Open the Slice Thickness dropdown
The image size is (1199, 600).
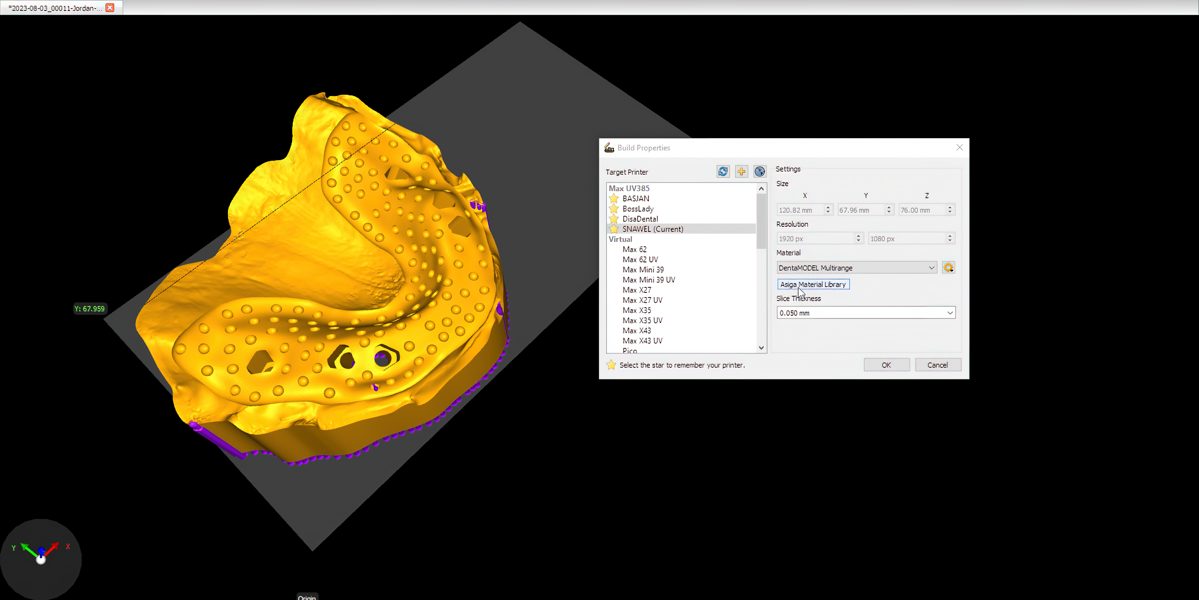click(x=866, y=313)
